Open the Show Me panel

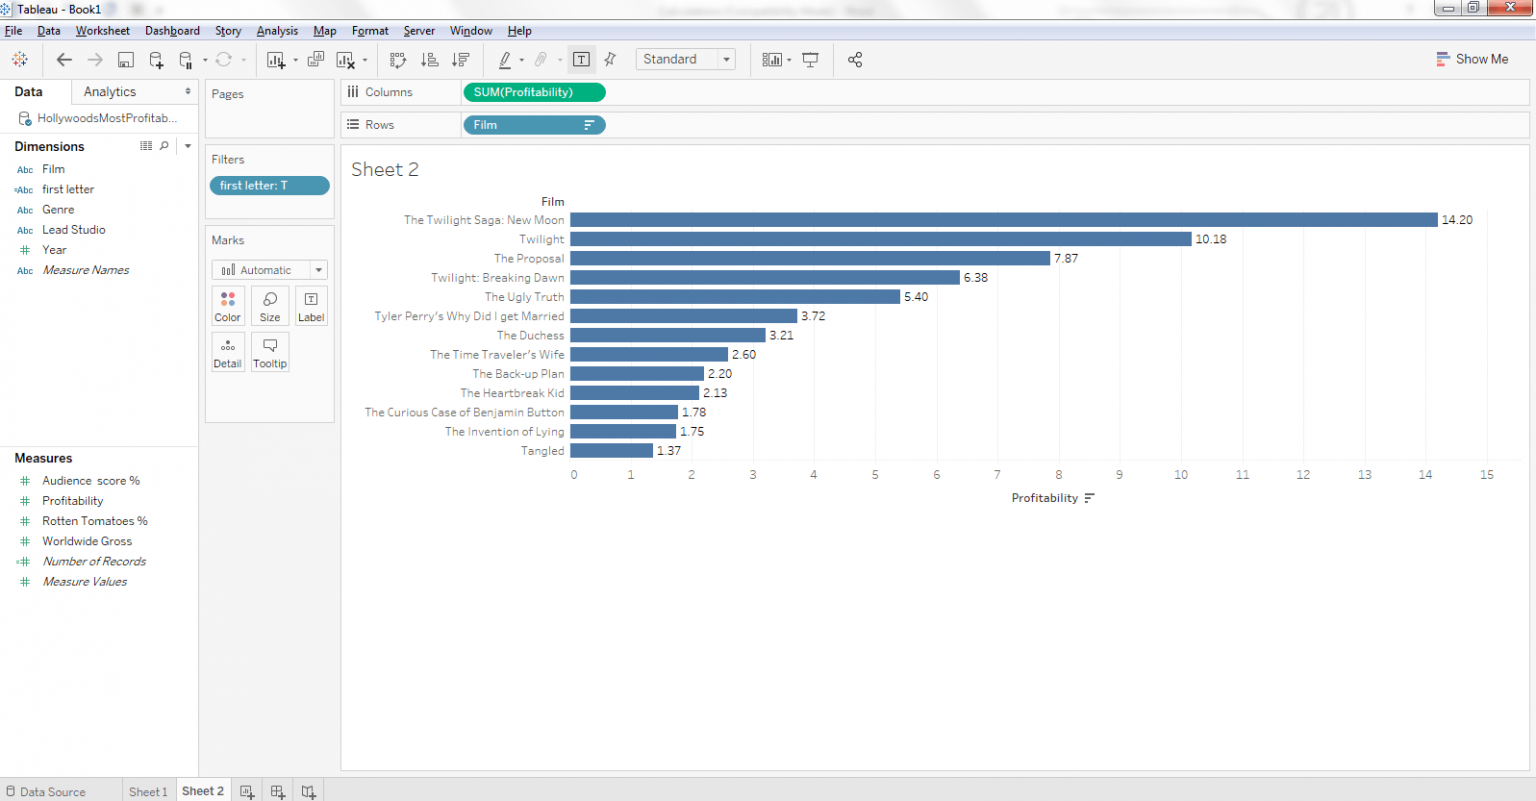(x=1472, y=59)
